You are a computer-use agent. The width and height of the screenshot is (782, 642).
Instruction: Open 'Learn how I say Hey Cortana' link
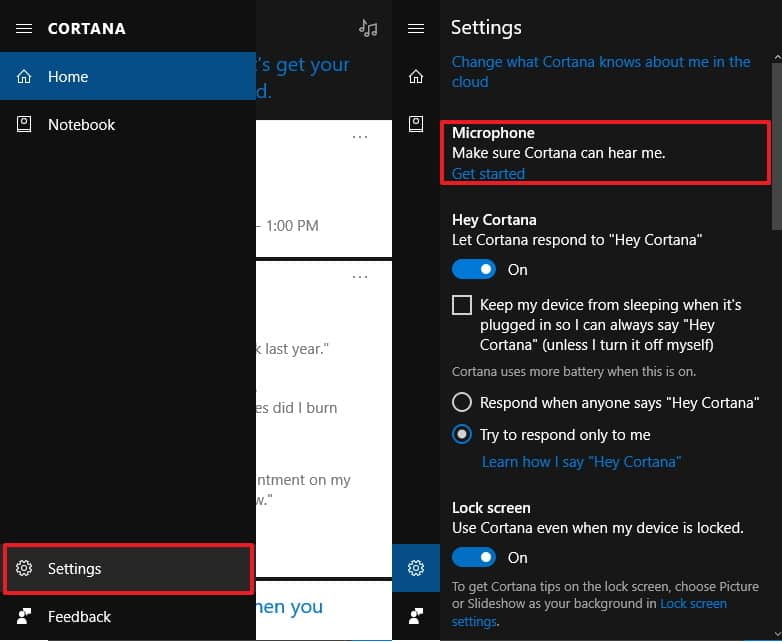pos(581,462)
